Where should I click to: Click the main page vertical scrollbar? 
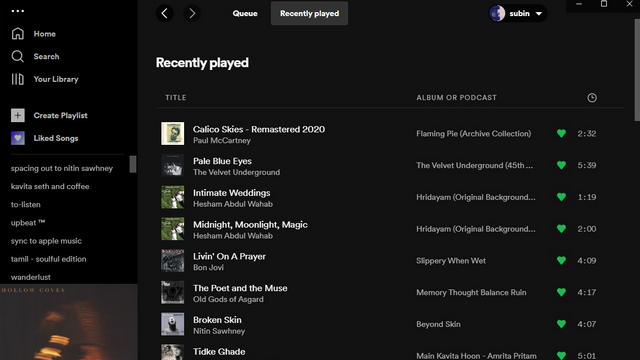(x=637, y=70)
